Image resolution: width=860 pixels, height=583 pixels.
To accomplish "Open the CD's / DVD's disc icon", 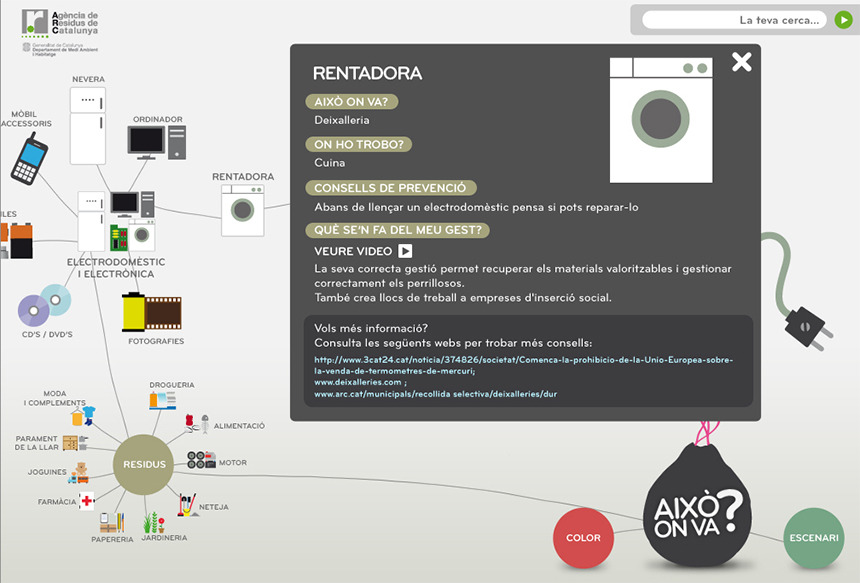I will coord(44,305).
